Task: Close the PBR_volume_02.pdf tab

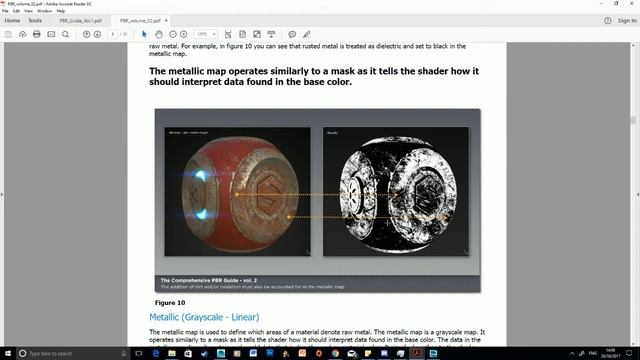Action: (166, 20)
